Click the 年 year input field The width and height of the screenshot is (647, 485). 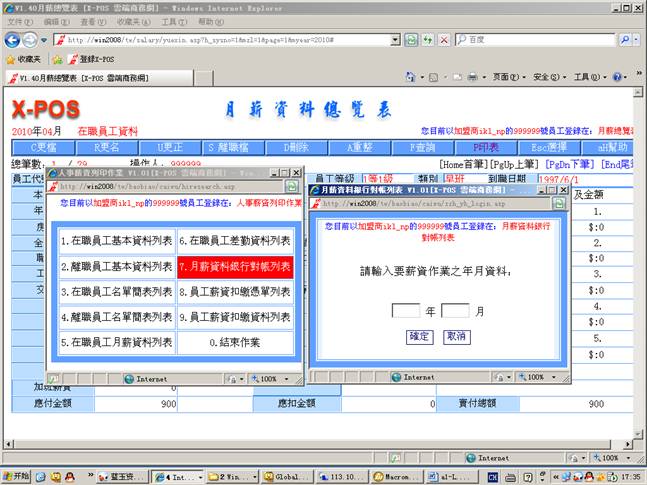click(x=406, y=311)
